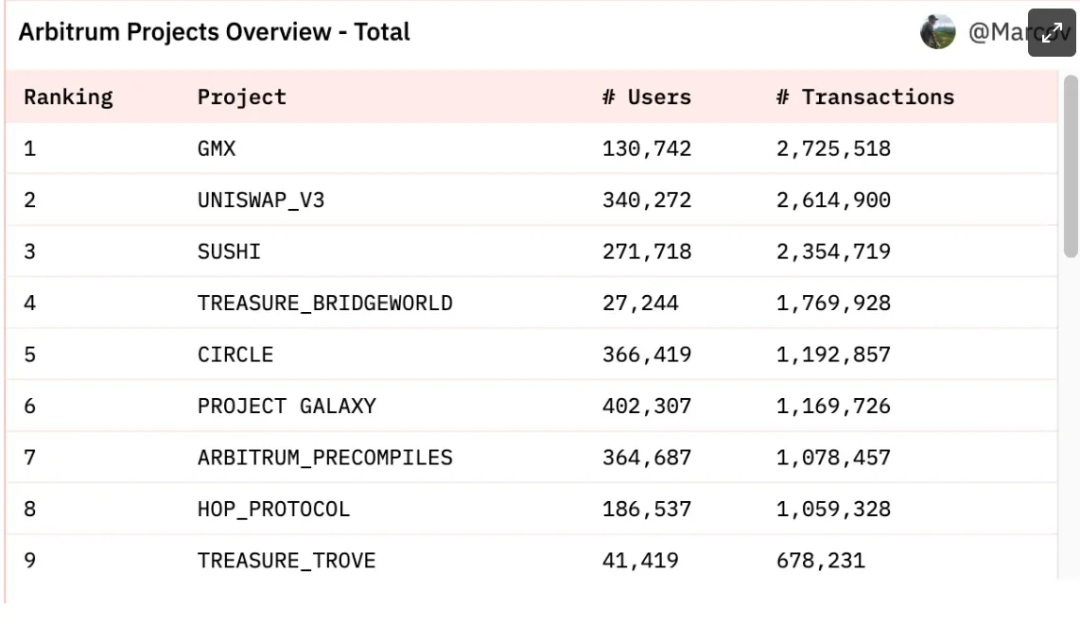The width and height of the screenshot is (1080, 624).
Task: Open the author's profile avatar
Action: pos(937,32)
